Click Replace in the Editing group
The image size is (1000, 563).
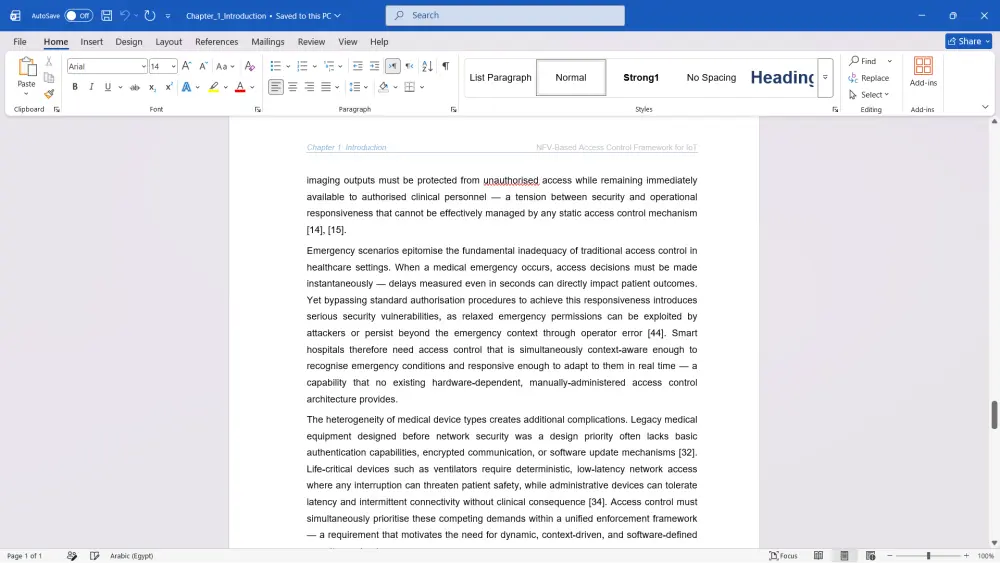869,78
